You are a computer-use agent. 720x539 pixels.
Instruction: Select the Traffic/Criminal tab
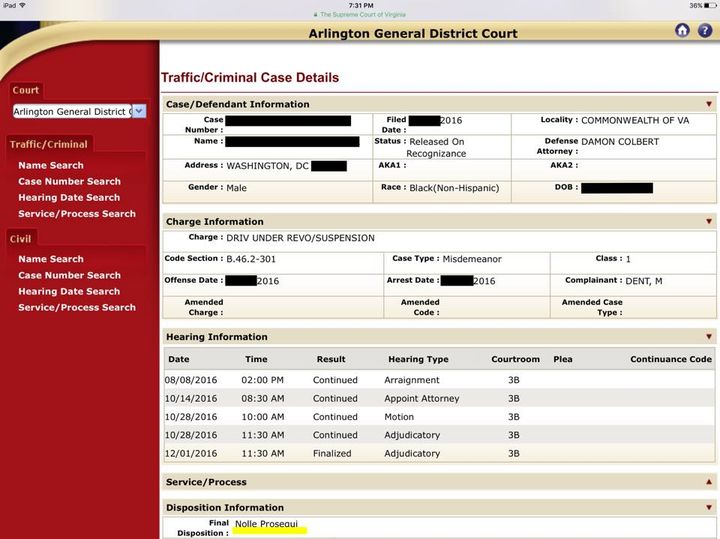pyautogui.click(x=49, y=145)
